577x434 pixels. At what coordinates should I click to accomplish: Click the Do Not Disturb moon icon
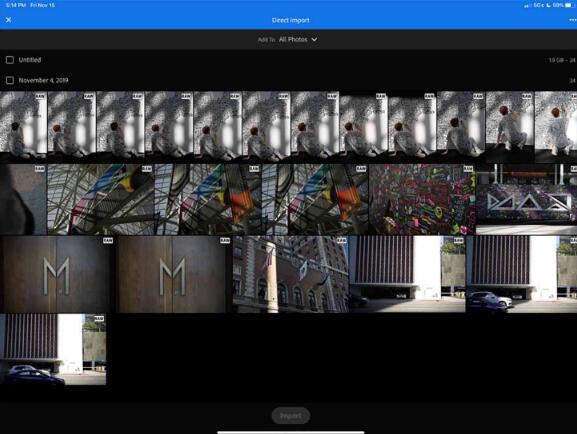[x=548, y=5]
